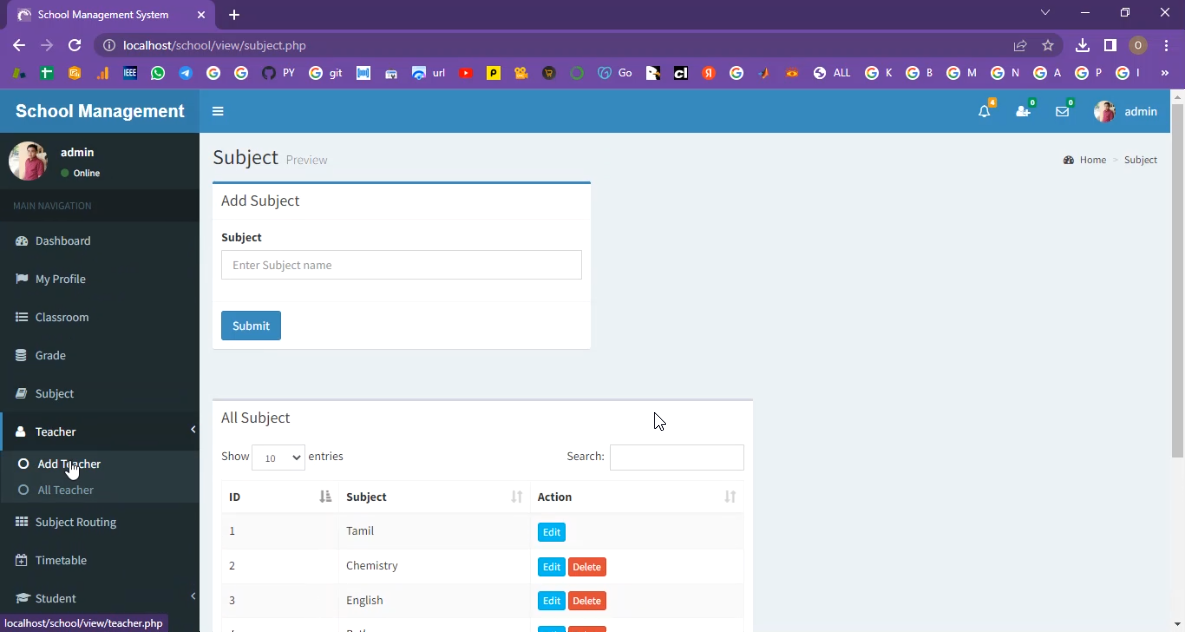Viewport: 1185px width, 632px height.
Task: Click the browser reload icon
Action: (74, 45)
